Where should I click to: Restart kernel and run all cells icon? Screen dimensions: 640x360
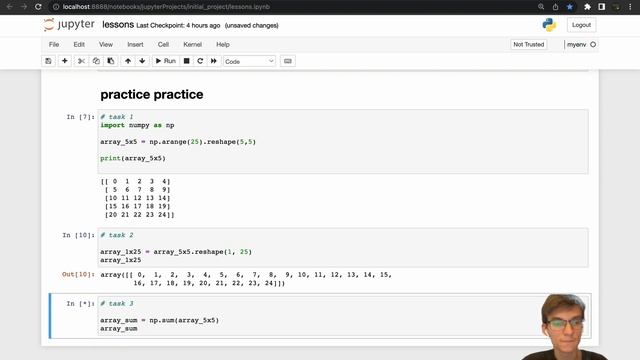[213, 61]
